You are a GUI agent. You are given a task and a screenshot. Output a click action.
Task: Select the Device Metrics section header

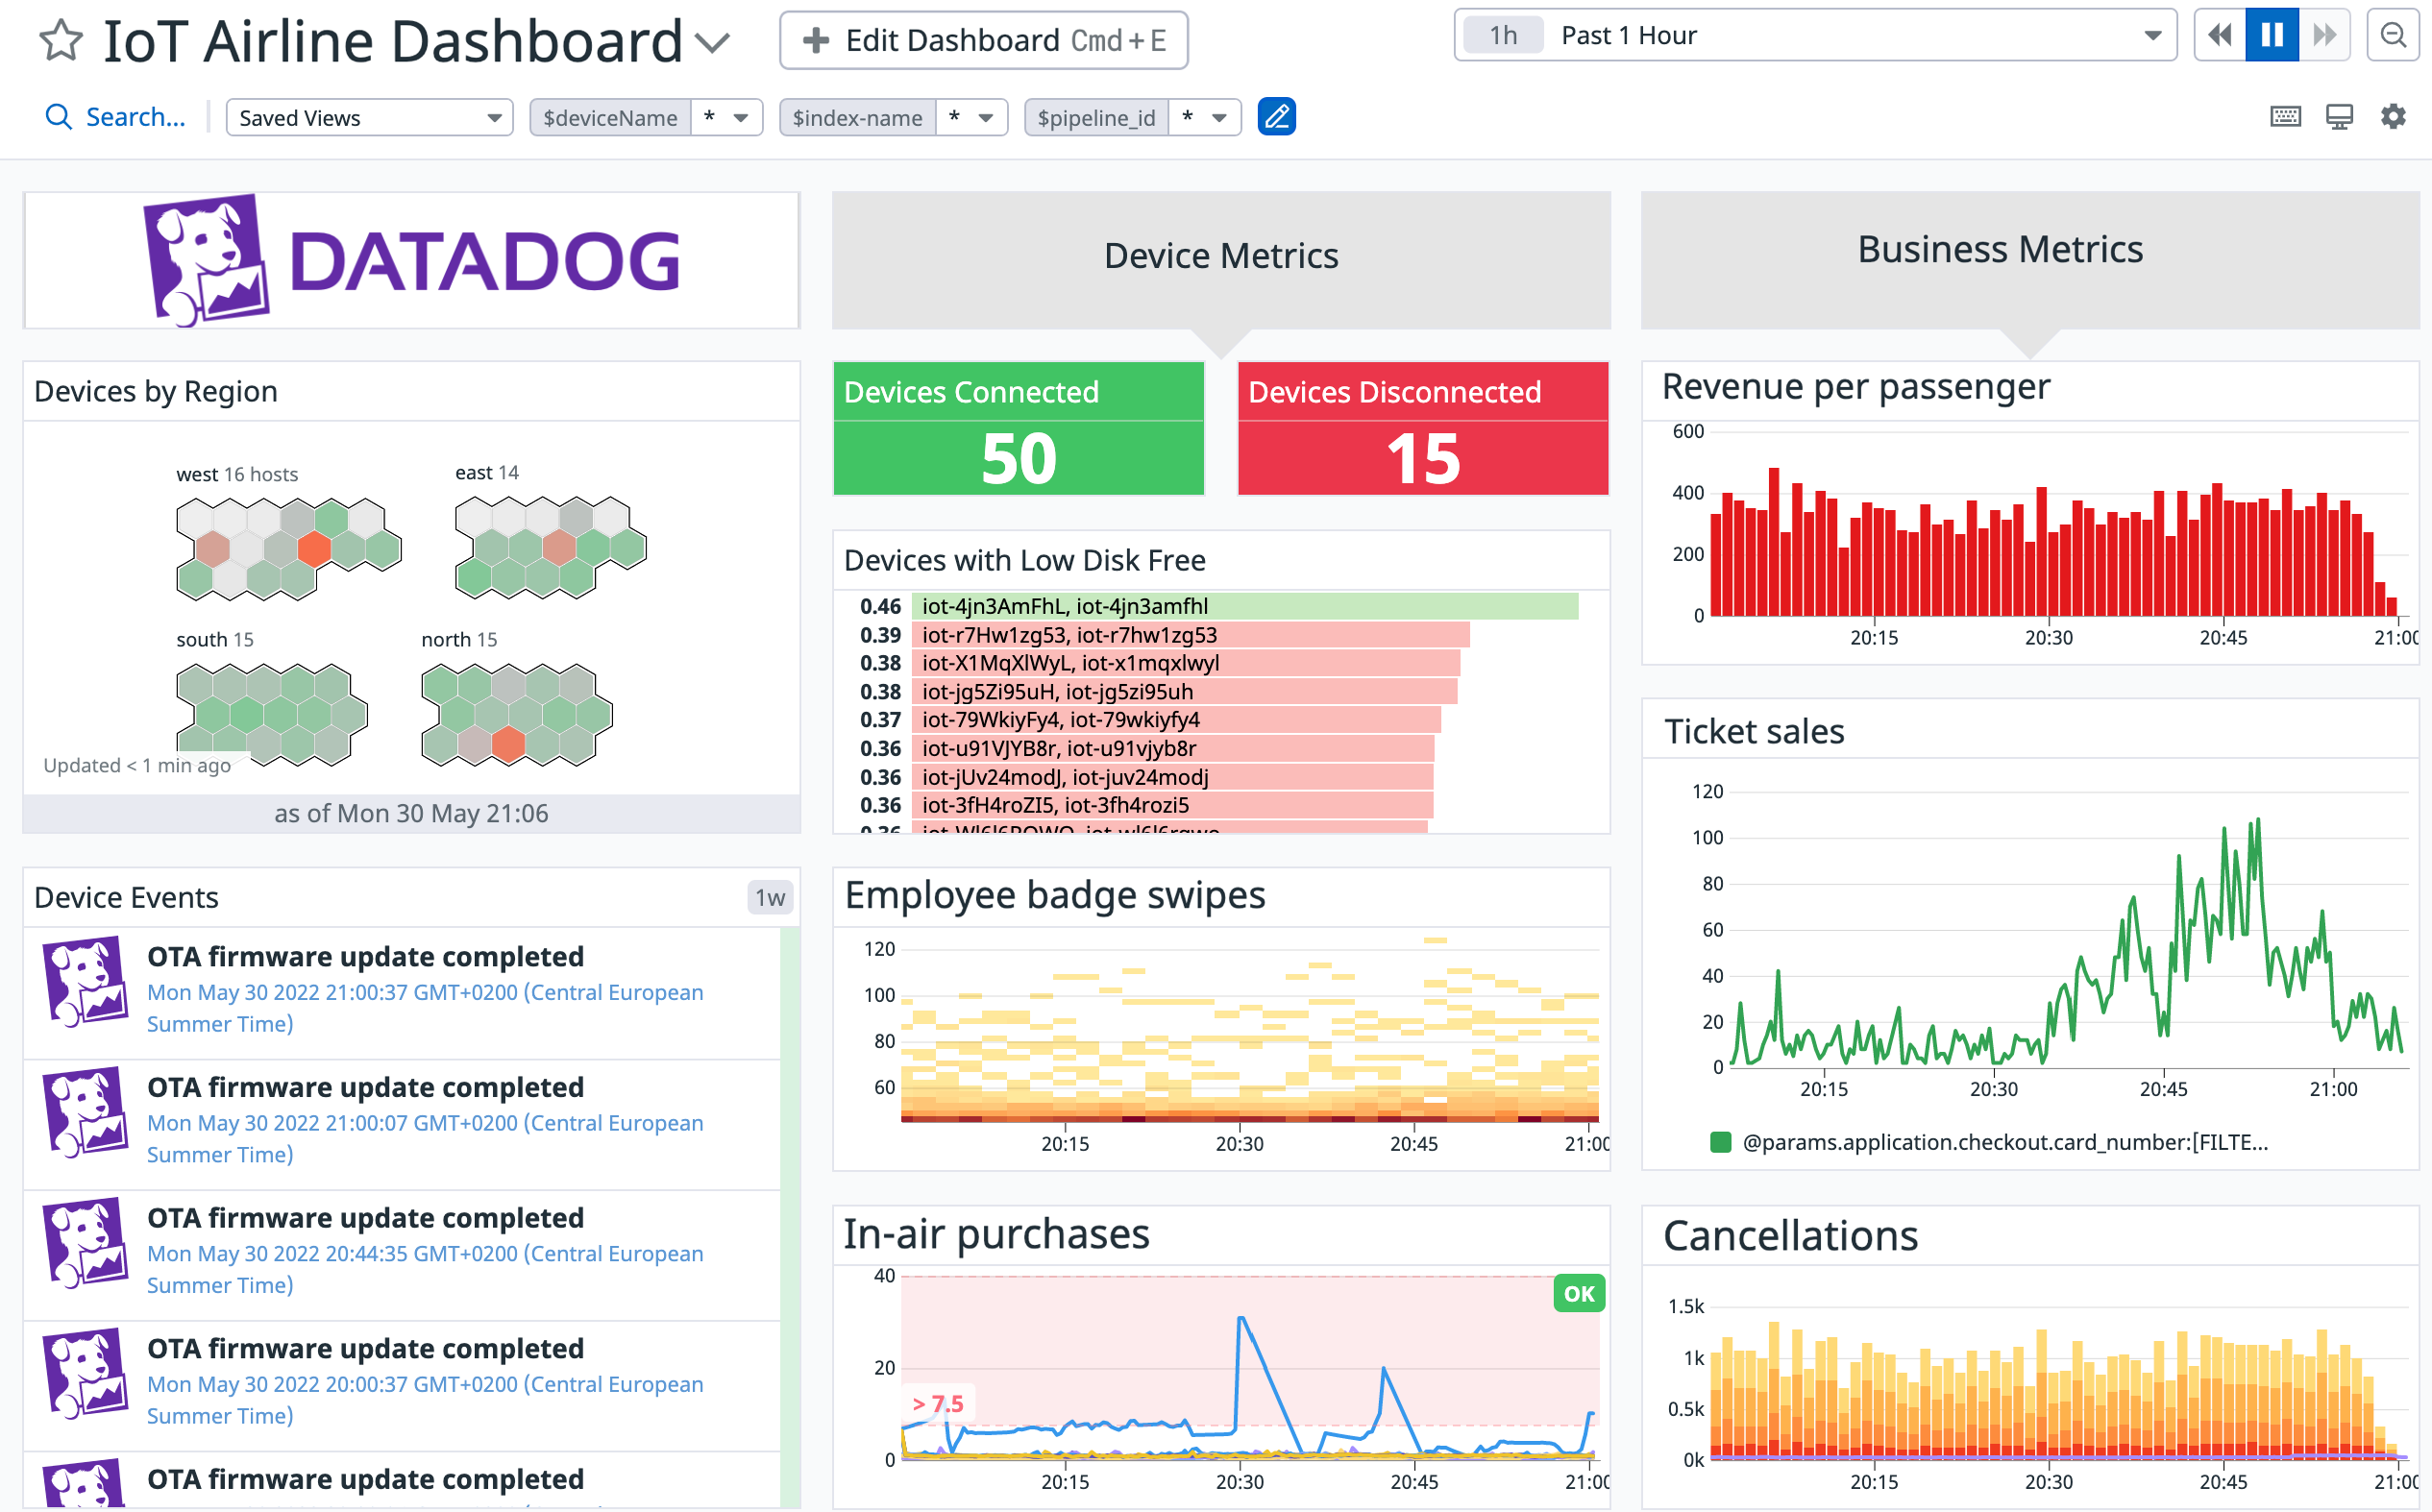coord(1220,256)
